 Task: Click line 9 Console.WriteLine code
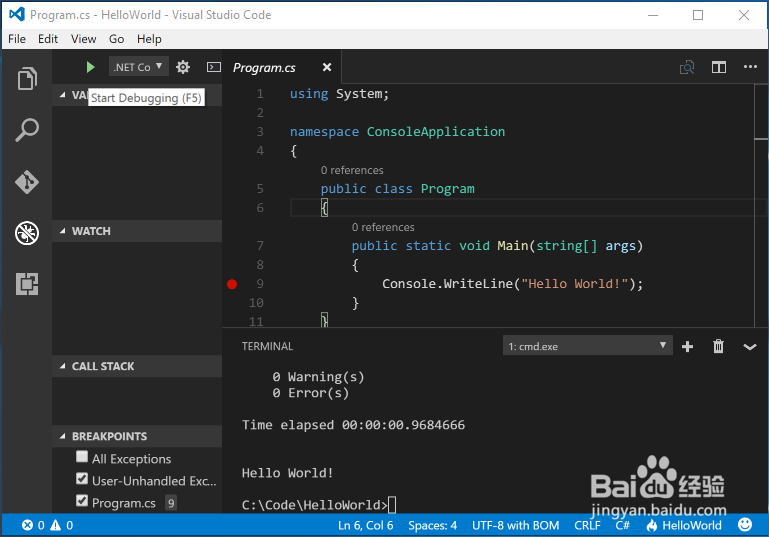513,284
